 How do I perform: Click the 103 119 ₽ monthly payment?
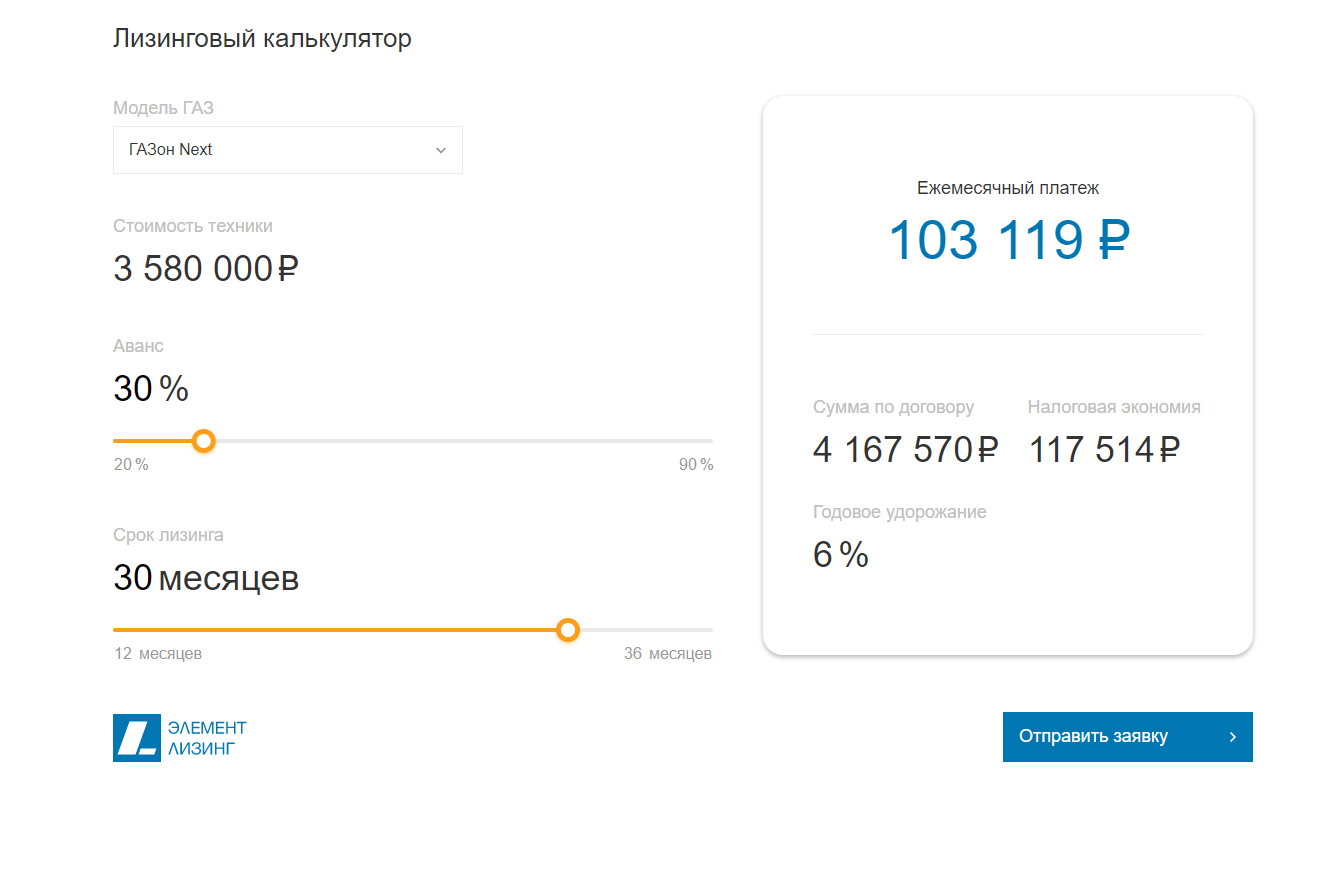pyautogui.click(x=1008, y=241)
